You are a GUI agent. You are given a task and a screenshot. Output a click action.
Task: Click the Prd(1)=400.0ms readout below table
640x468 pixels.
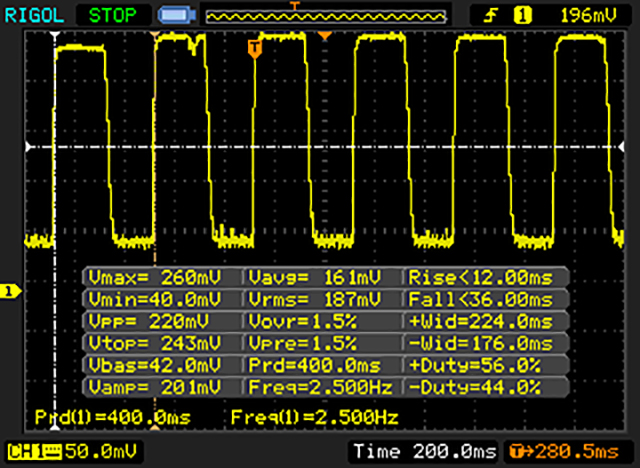click(x=113, y=417)
